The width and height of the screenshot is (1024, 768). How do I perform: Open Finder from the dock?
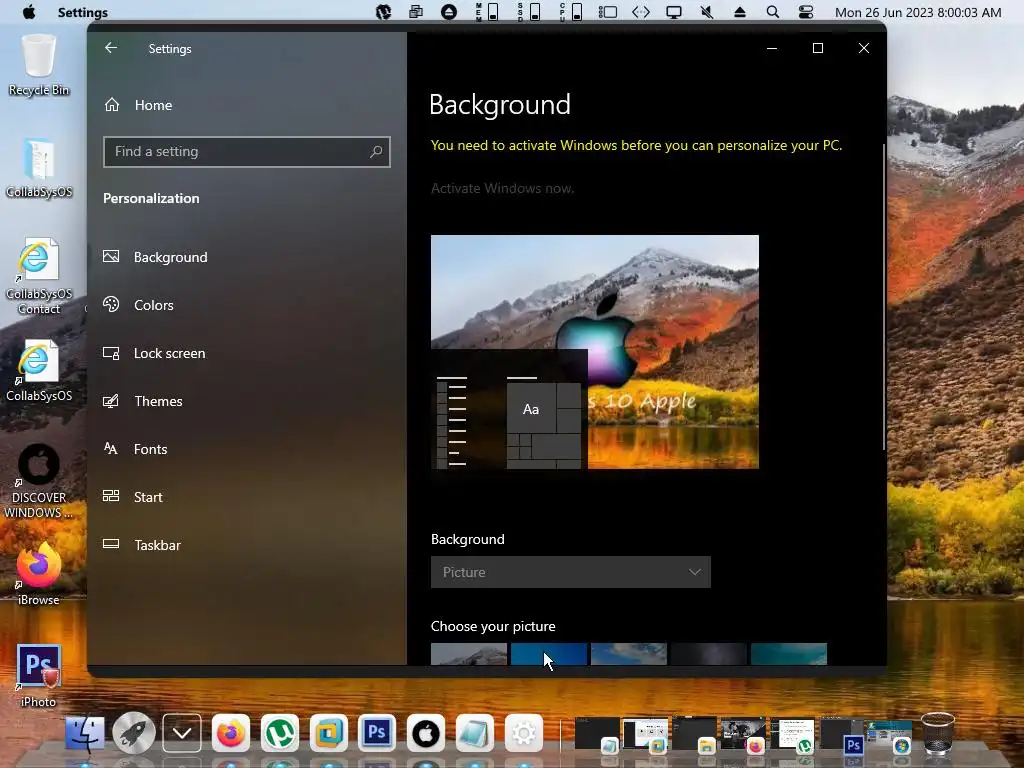tap(85, 733)
